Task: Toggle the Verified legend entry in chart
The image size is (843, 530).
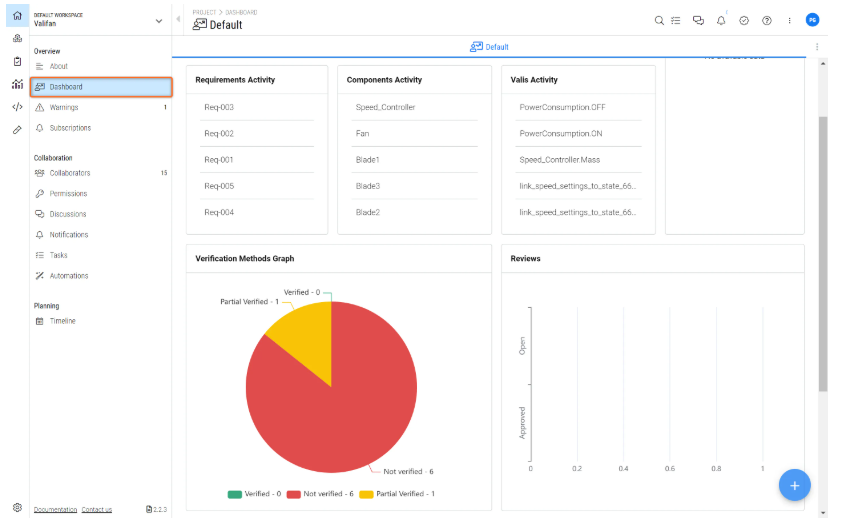Action: [x=254, y=494]
